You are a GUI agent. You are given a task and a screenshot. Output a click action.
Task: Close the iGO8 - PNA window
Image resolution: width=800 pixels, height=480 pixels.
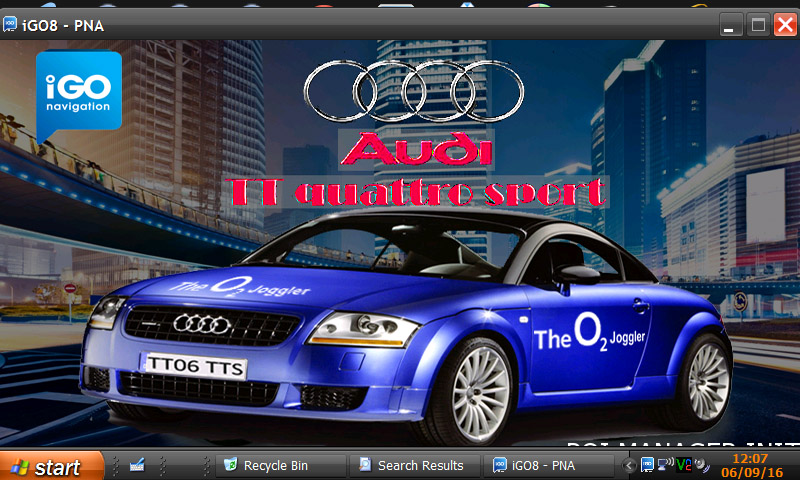click(x=786, y=24)
